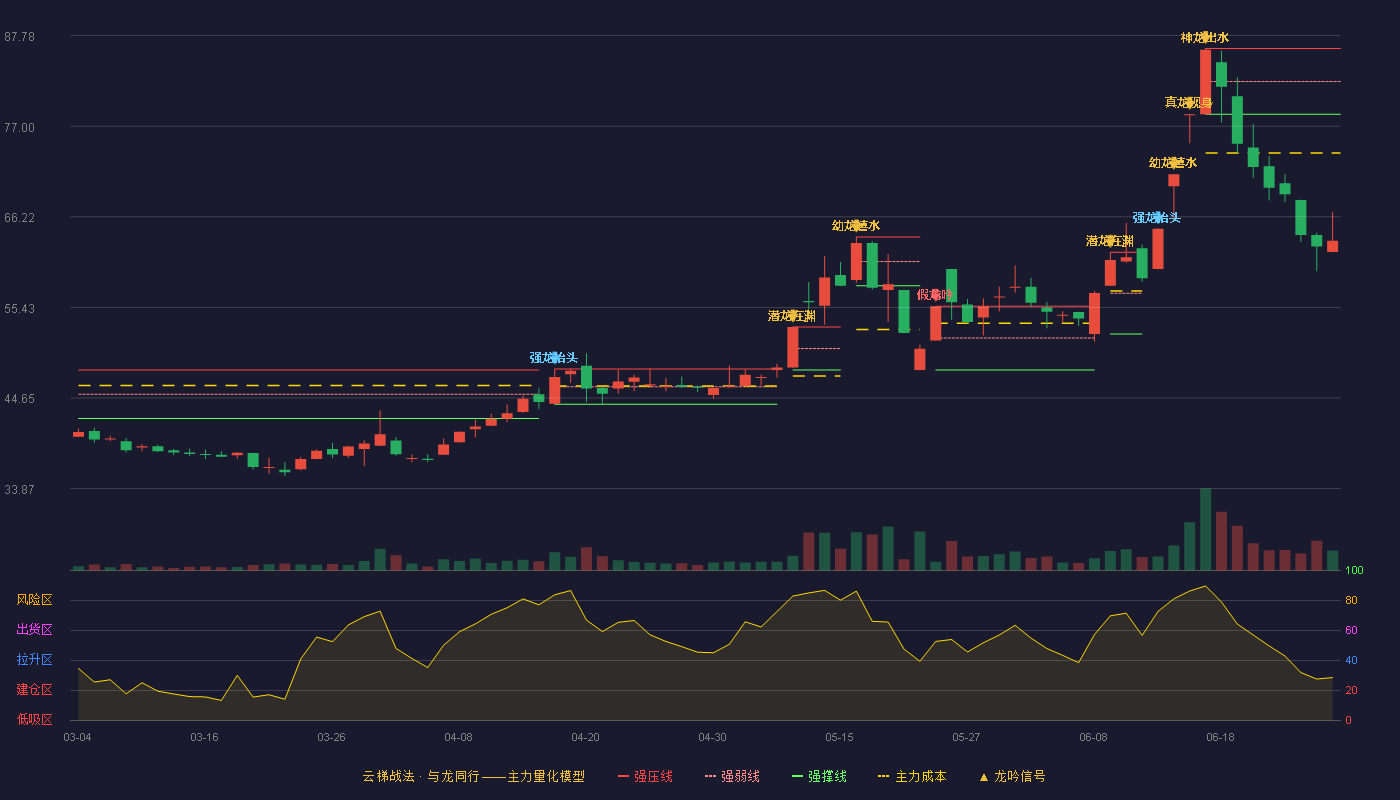This screenshot has width=1400, height=800.
Task: Click the 04-20 date axis label
Action: [585, 737]
